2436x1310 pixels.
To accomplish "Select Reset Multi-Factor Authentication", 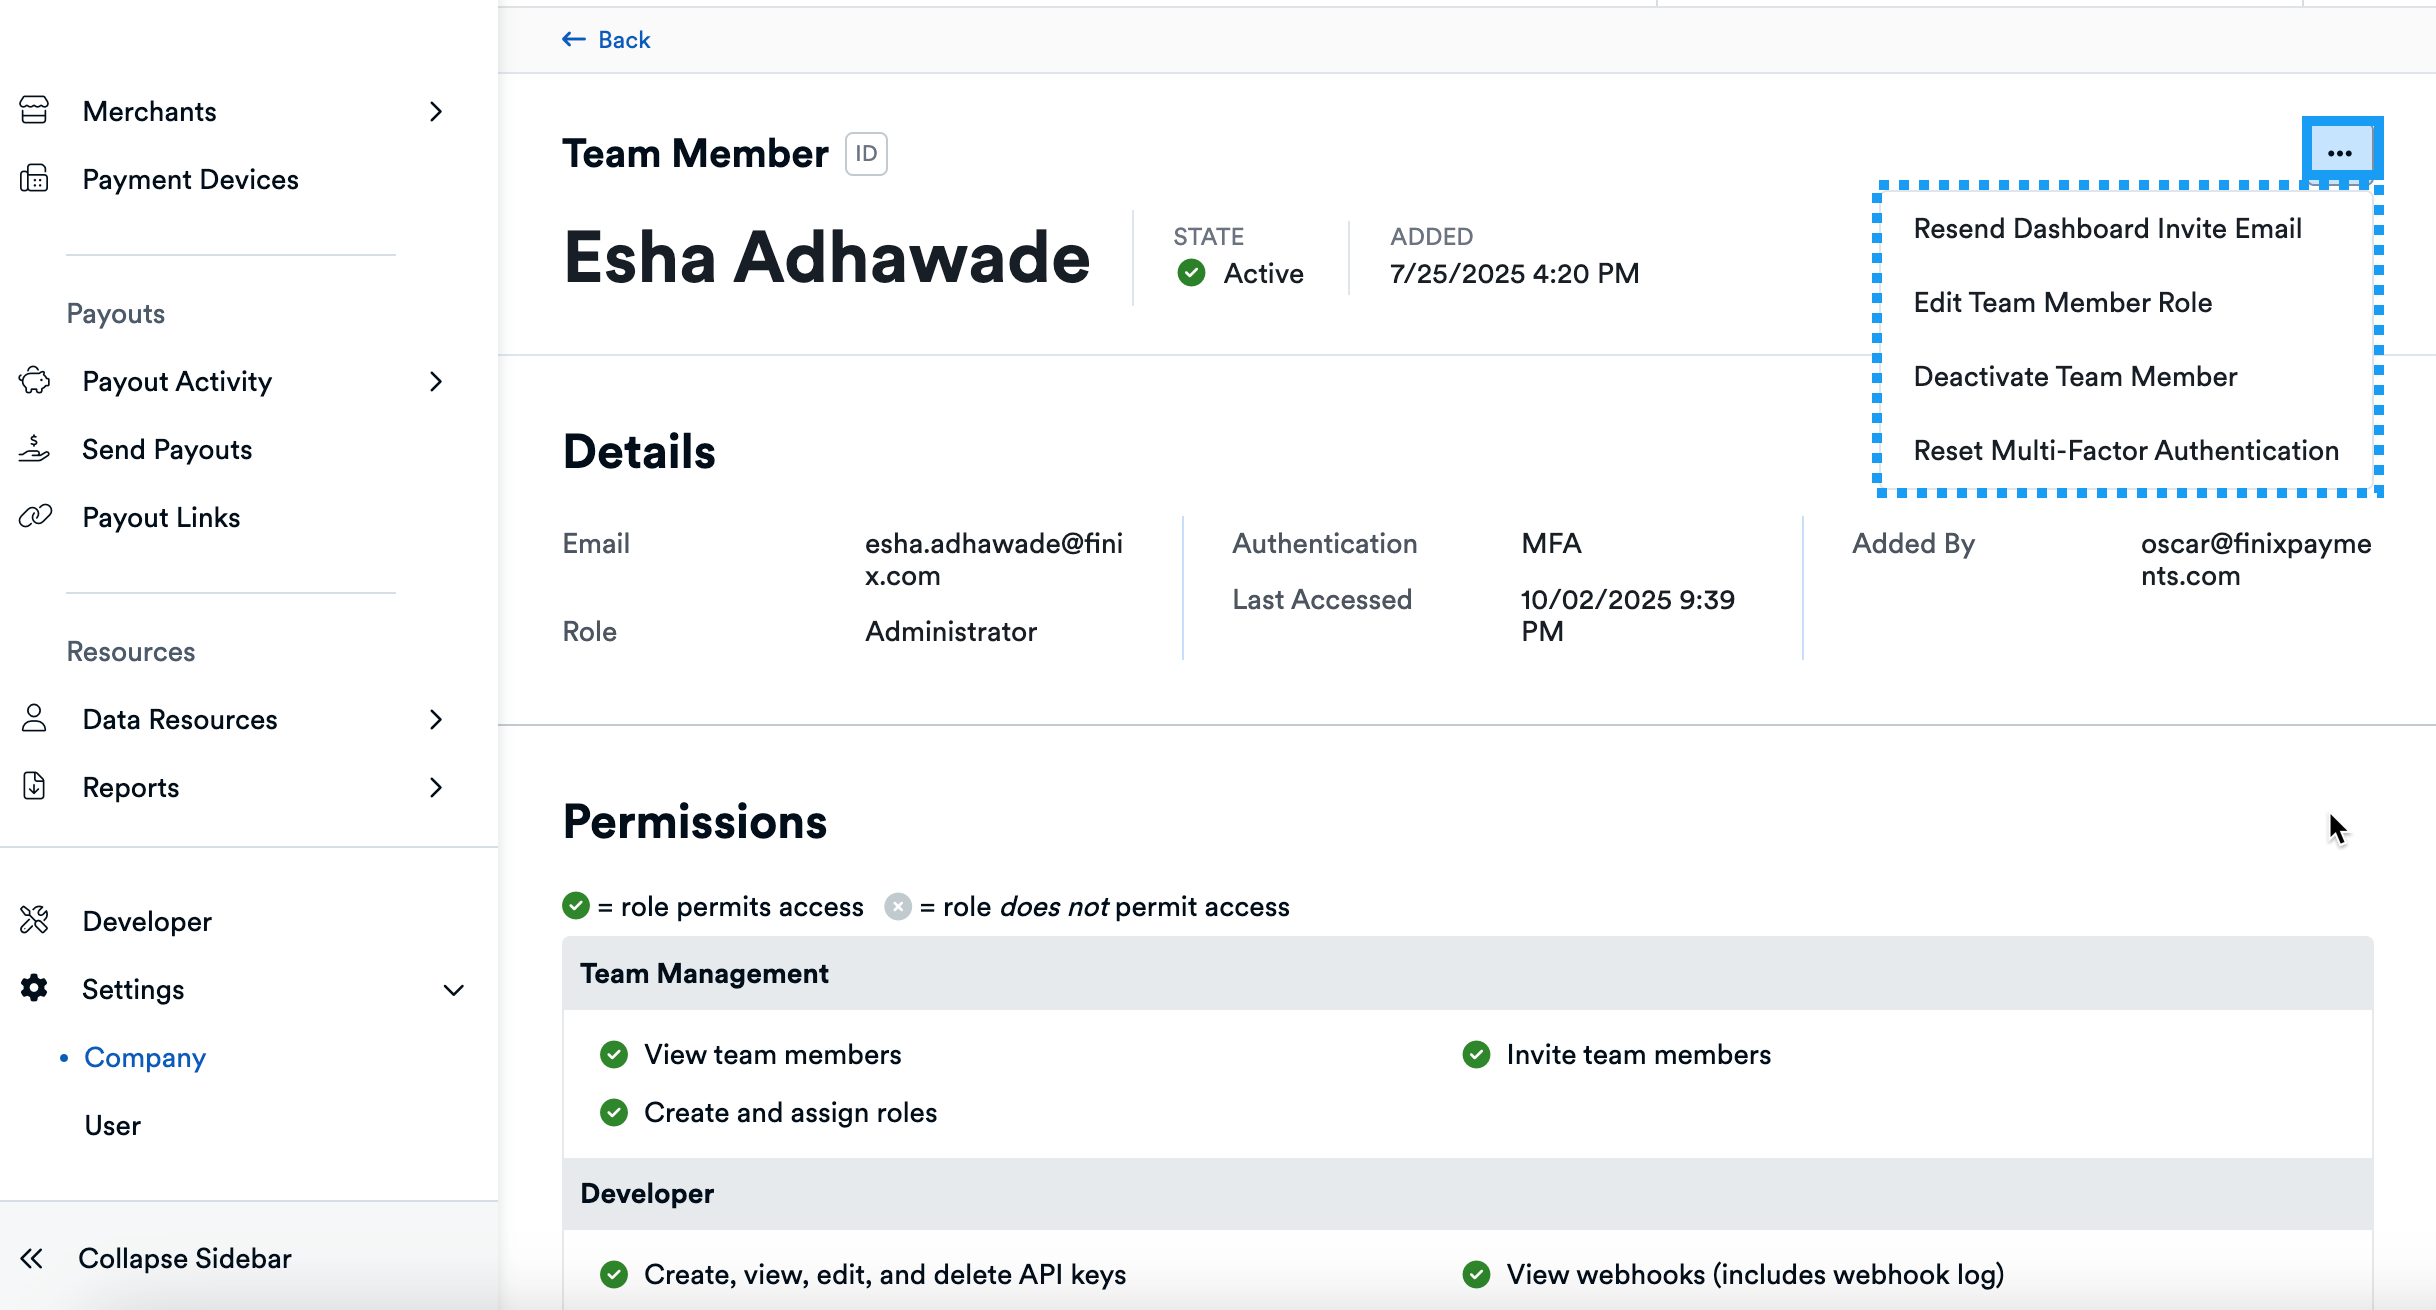I will 2126,451.
